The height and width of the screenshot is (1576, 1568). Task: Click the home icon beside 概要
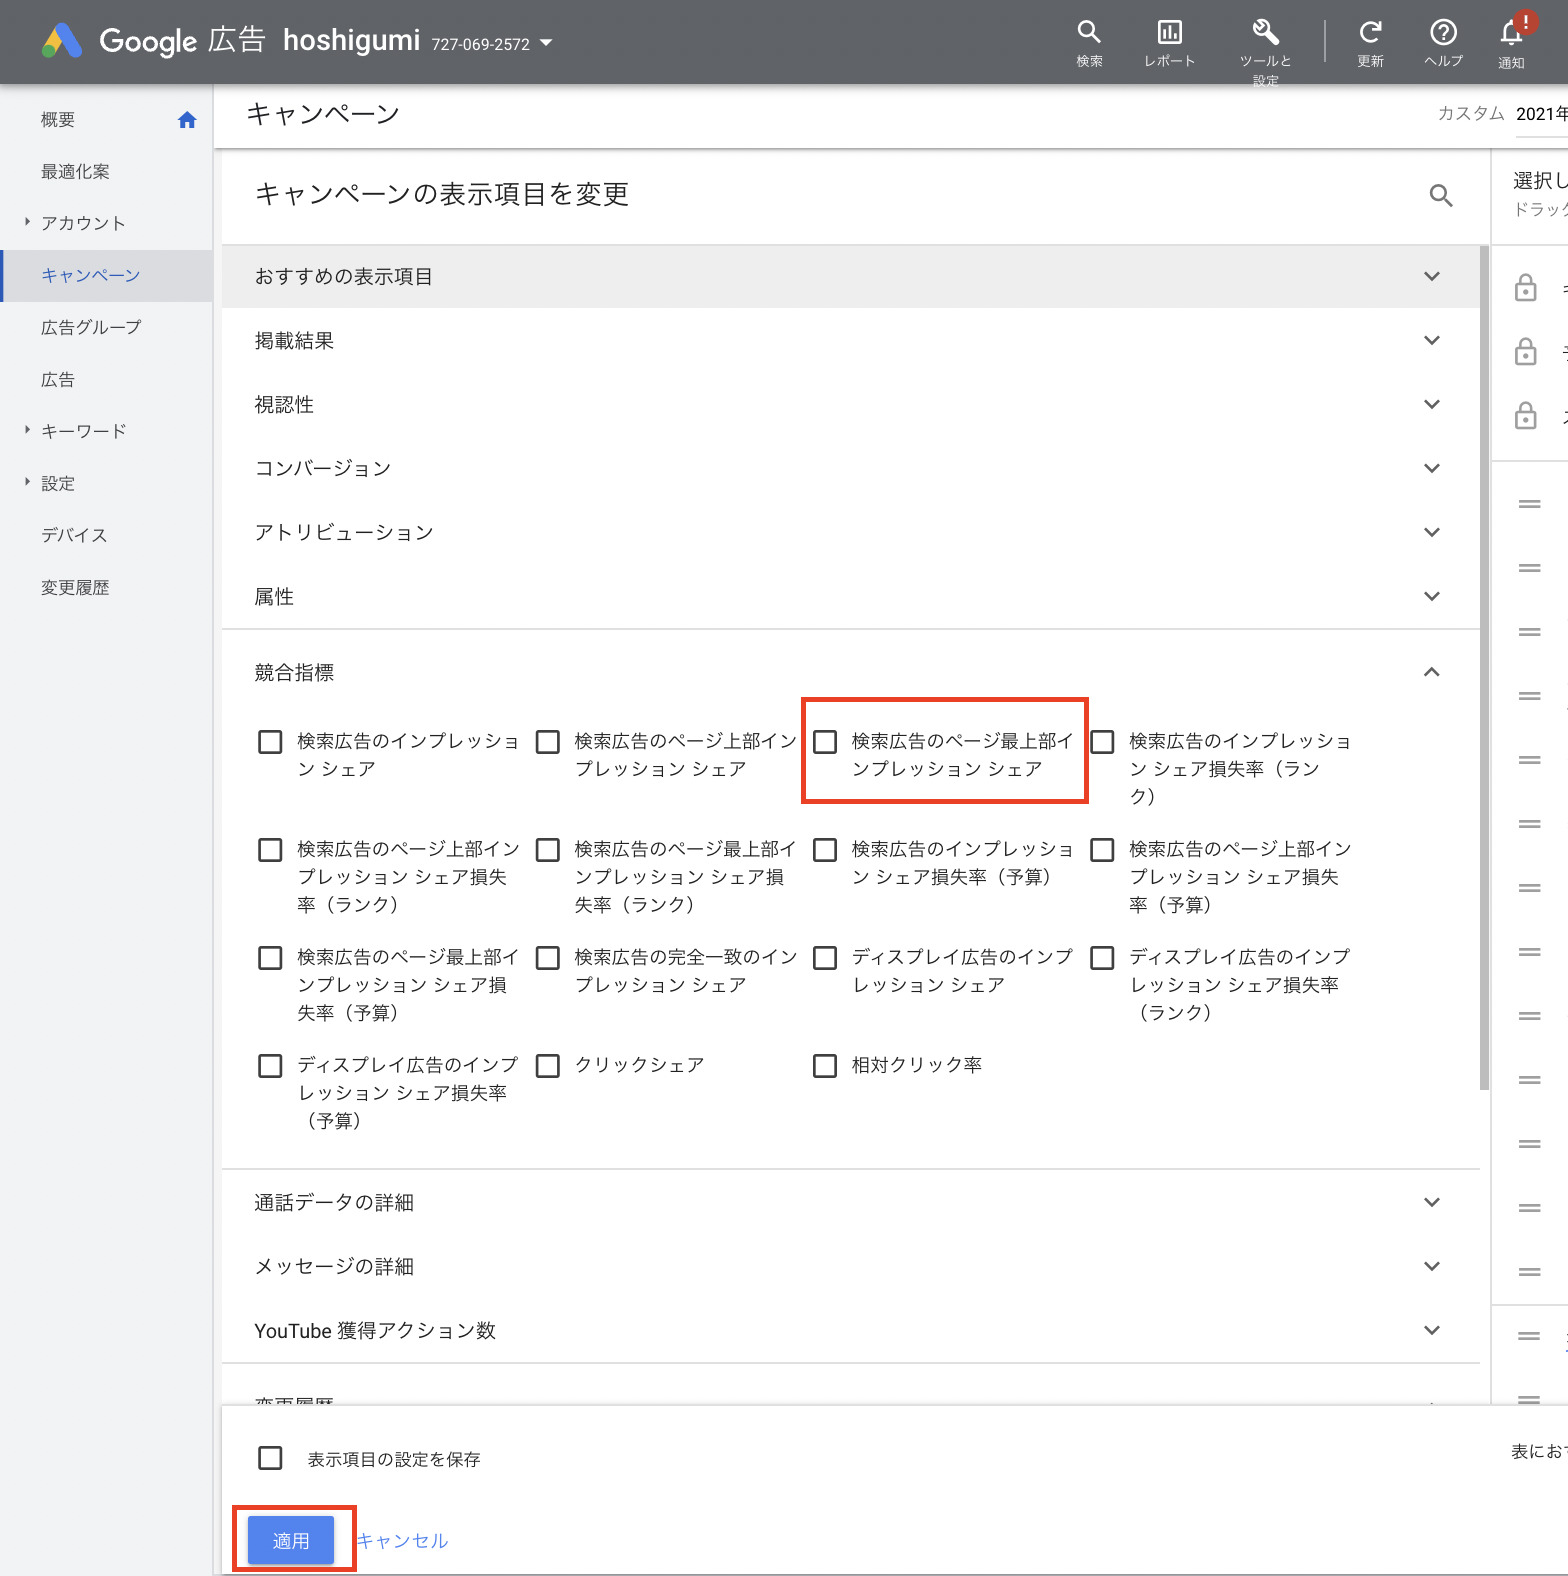click(x=187, y=120)
